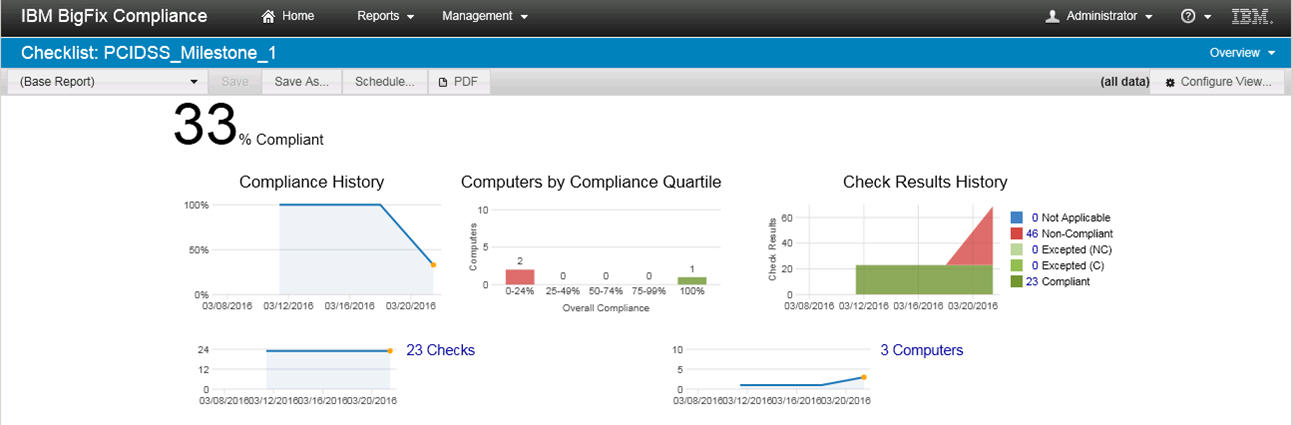Click the Excepted (NC) legend swatch
The width and height of the screenshot is (1293, 425).
(x=1016, y=249)
